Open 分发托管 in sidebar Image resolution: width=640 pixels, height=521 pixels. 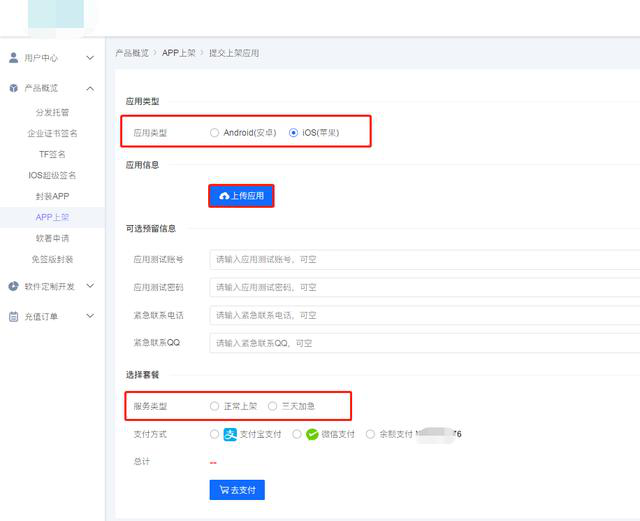click(x=52, y=112)
